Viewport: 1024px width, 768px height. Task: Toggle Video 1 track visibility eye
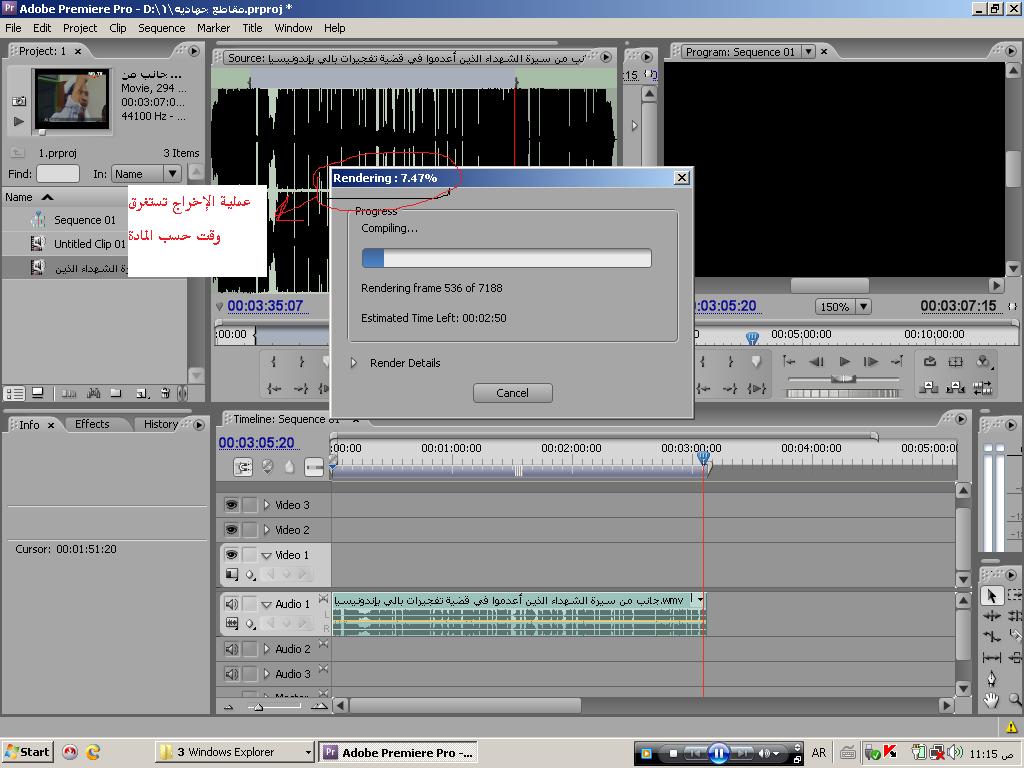(231, 555)
